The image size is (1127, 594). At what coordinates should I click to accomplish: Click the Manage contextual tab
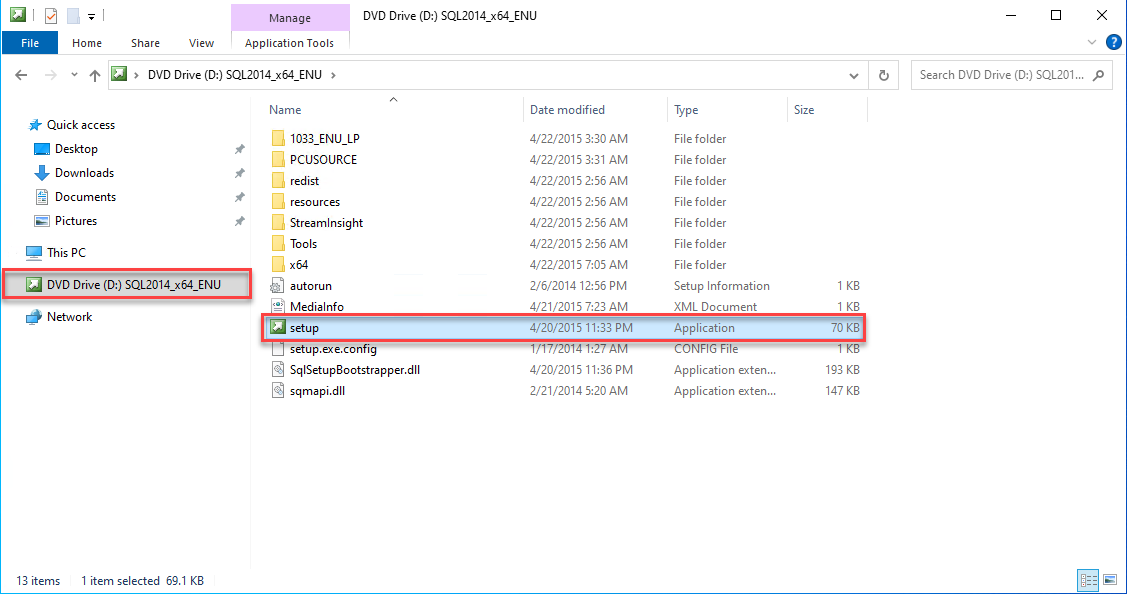(290, 17)
